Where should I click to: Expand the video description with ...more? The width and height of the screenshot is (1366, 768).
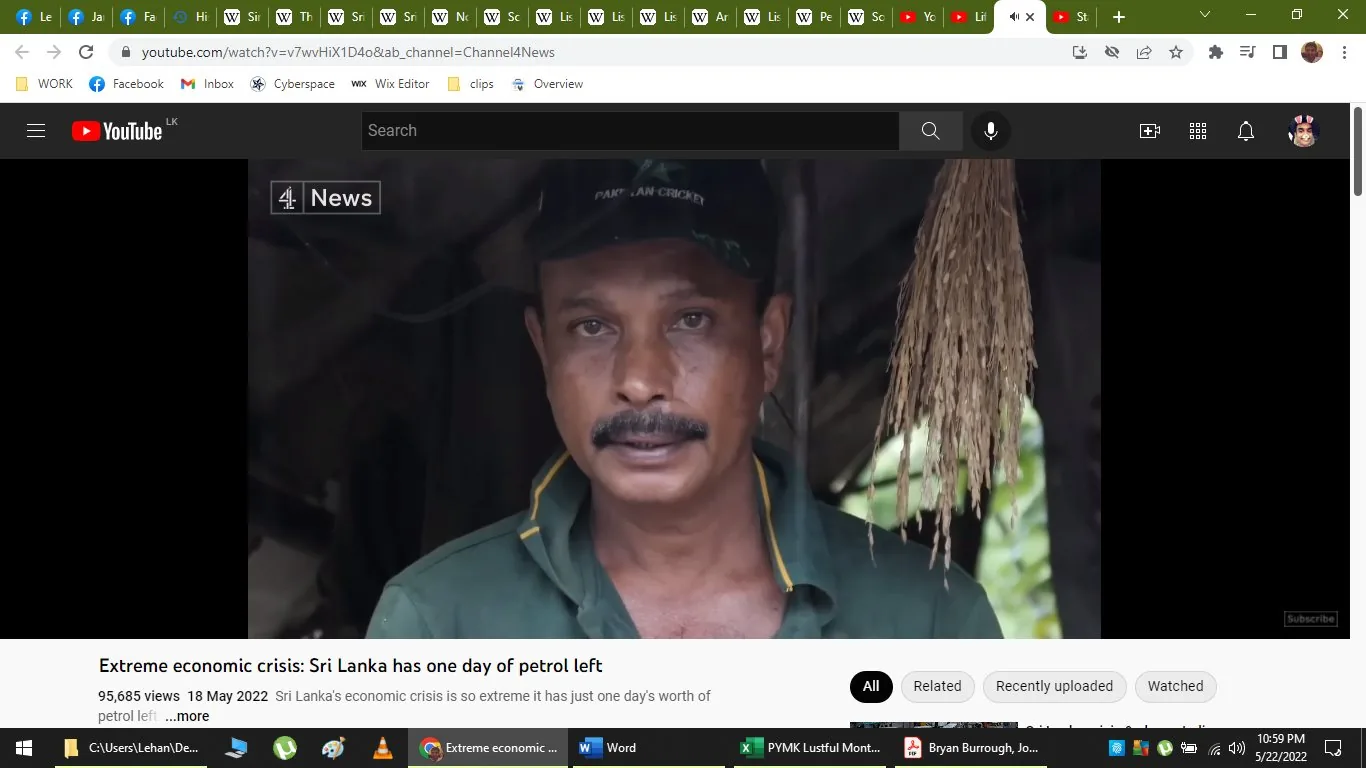click(x=186, y=716)
